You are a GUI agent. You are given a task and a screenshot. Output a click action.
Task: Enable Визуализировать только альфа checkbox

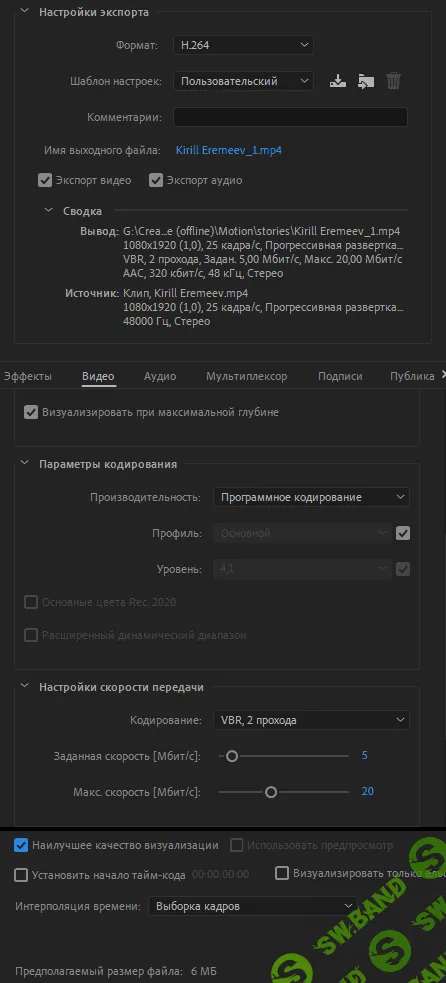(x=282, y=873)
